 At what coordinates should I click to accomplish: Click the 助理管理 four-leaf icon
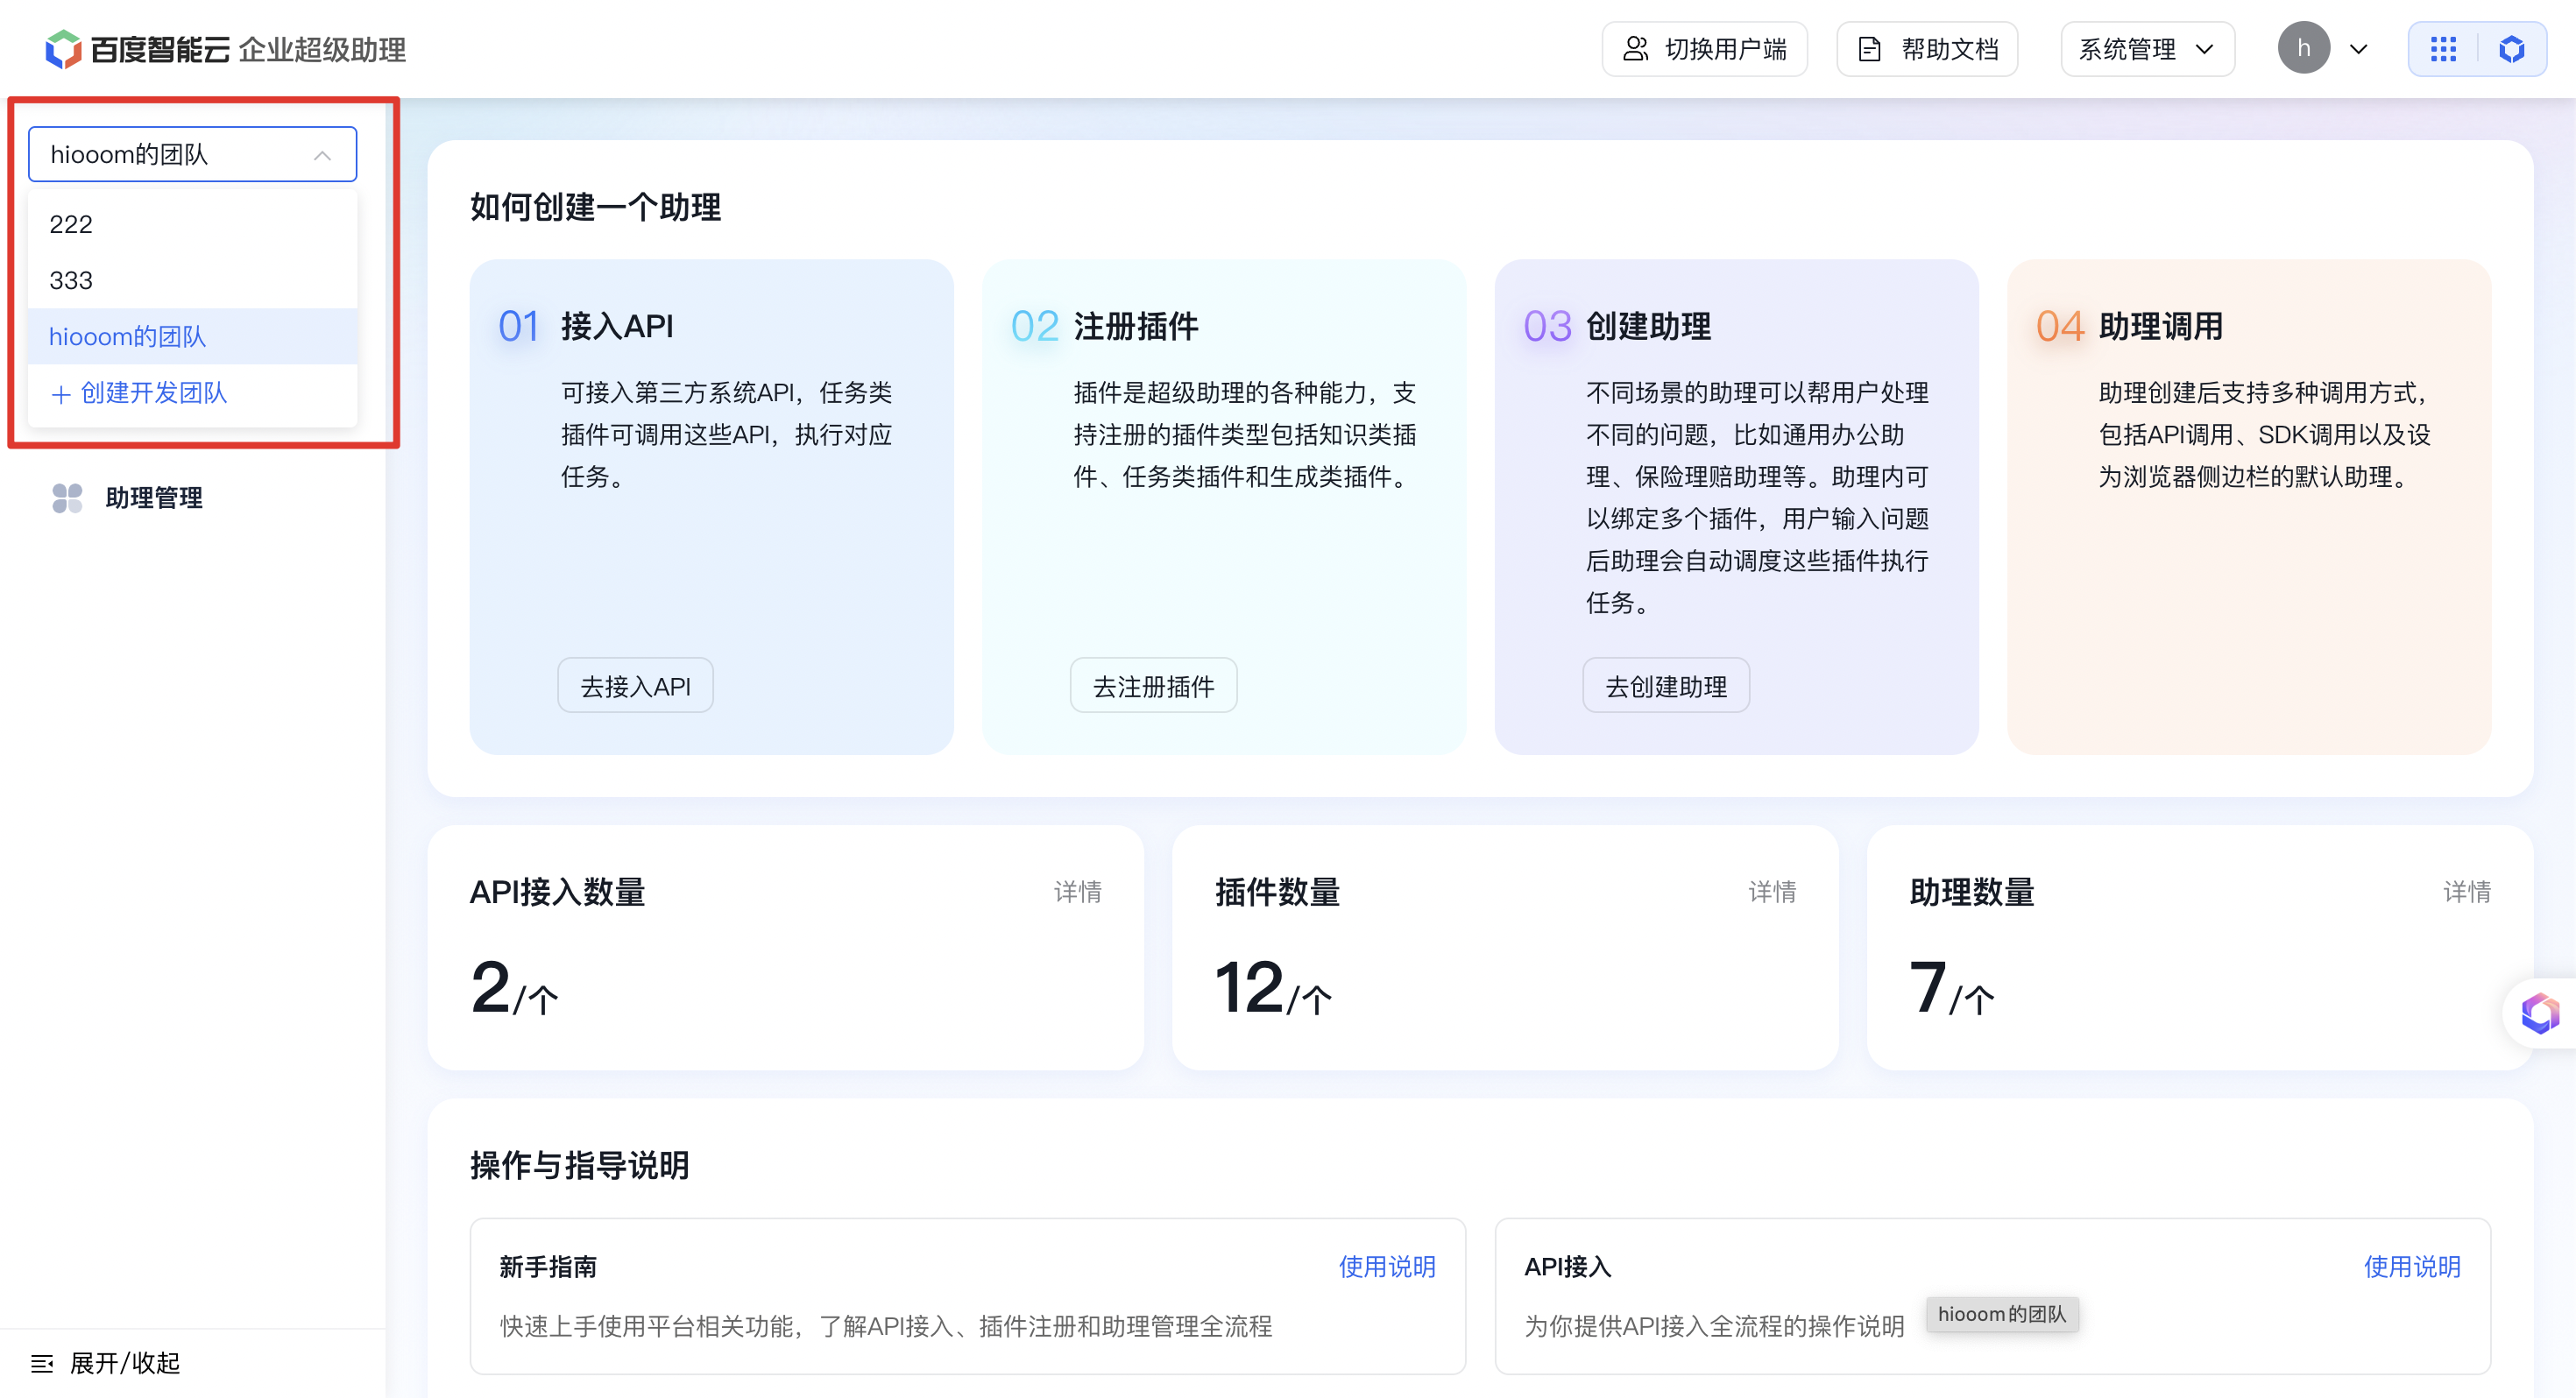(x=67, y=498)
